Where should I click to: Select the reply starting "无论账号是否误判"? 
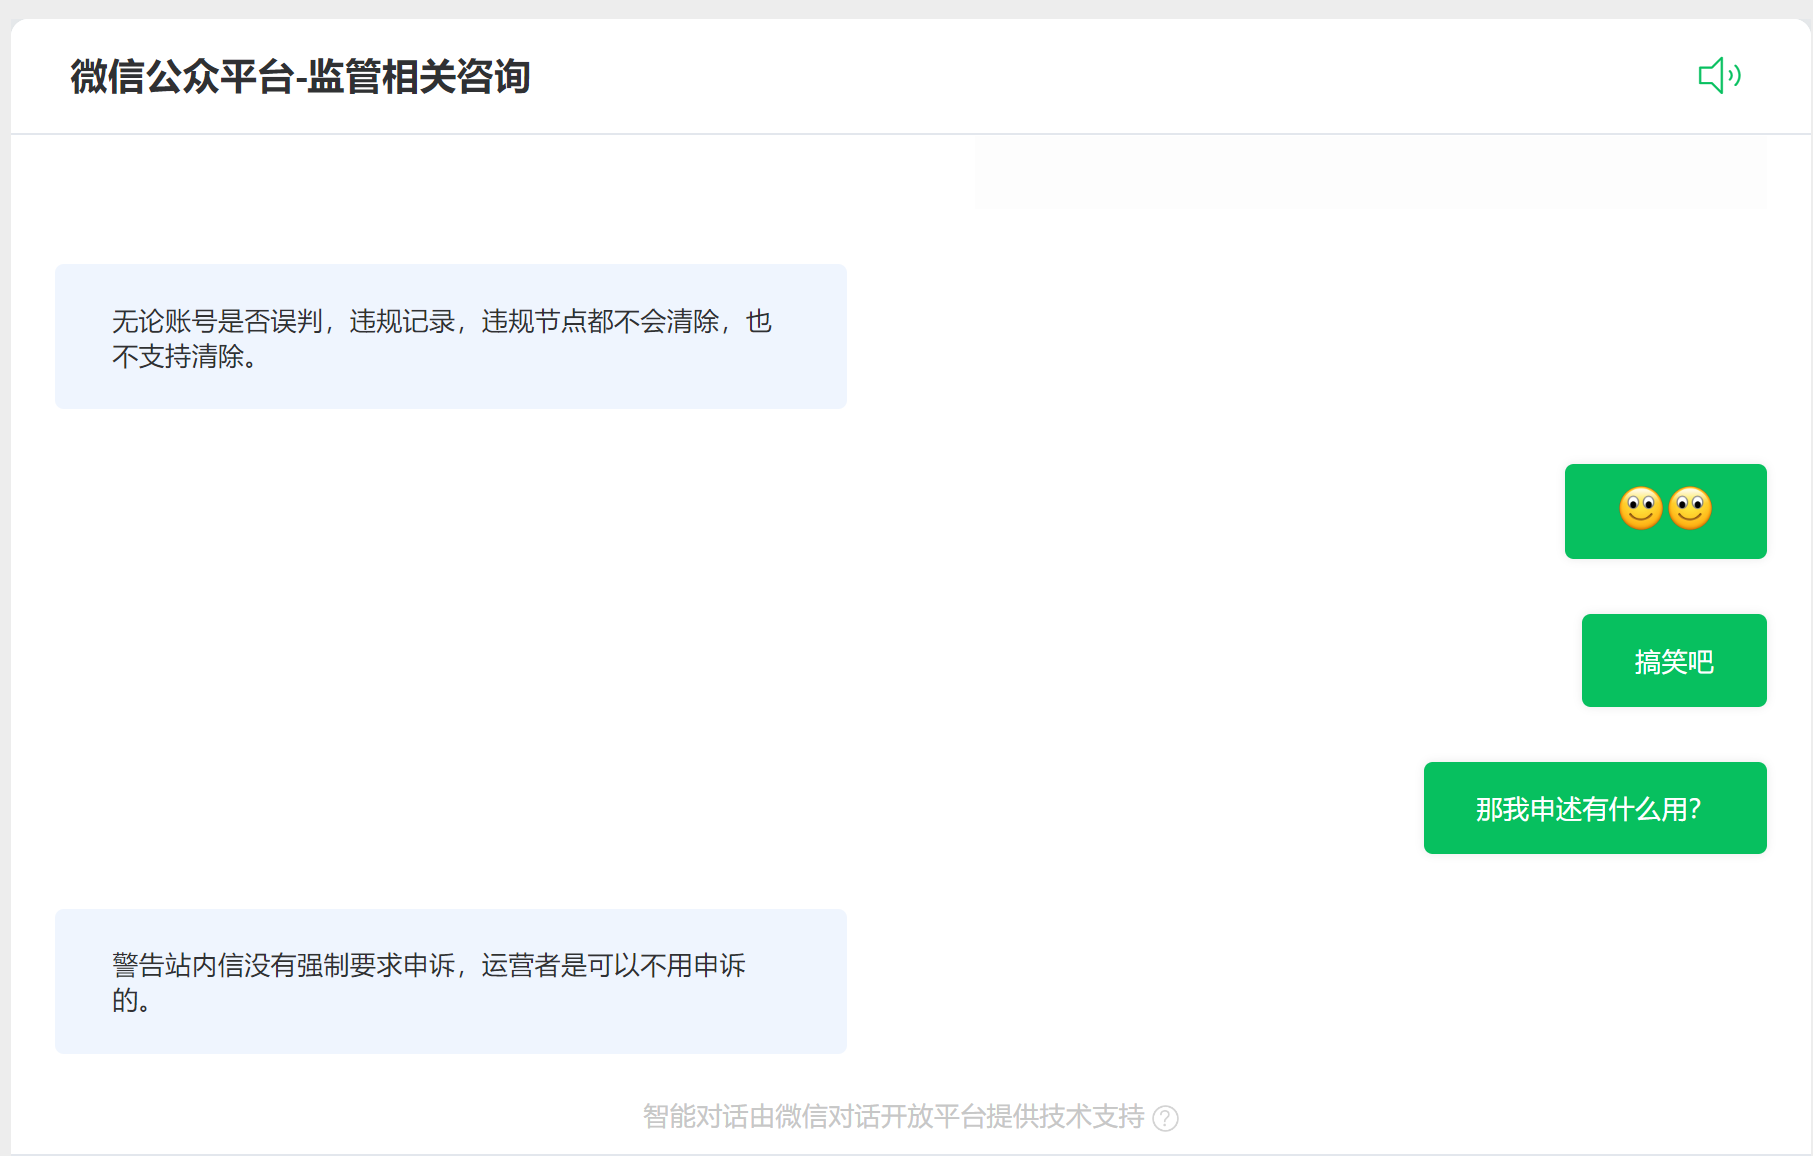[451, 336]
